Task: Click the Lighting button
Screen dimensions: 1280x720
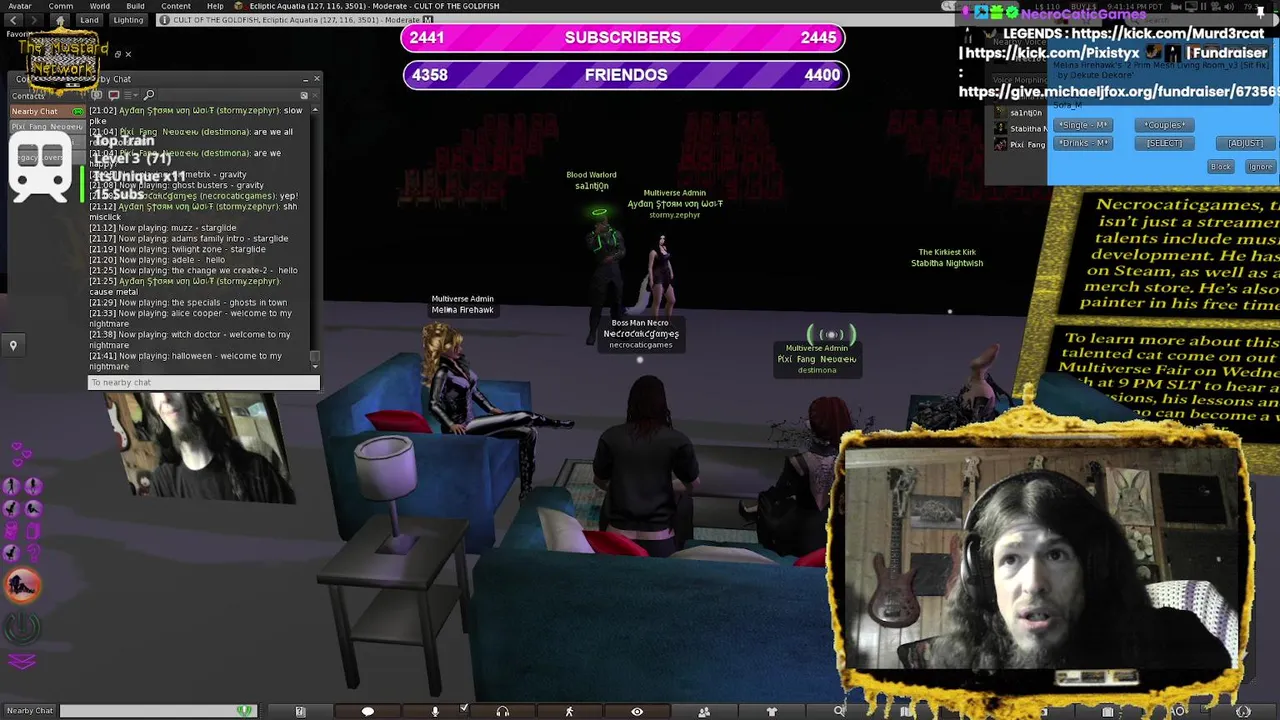Action: pyautogui.click(x=128, y=20)
